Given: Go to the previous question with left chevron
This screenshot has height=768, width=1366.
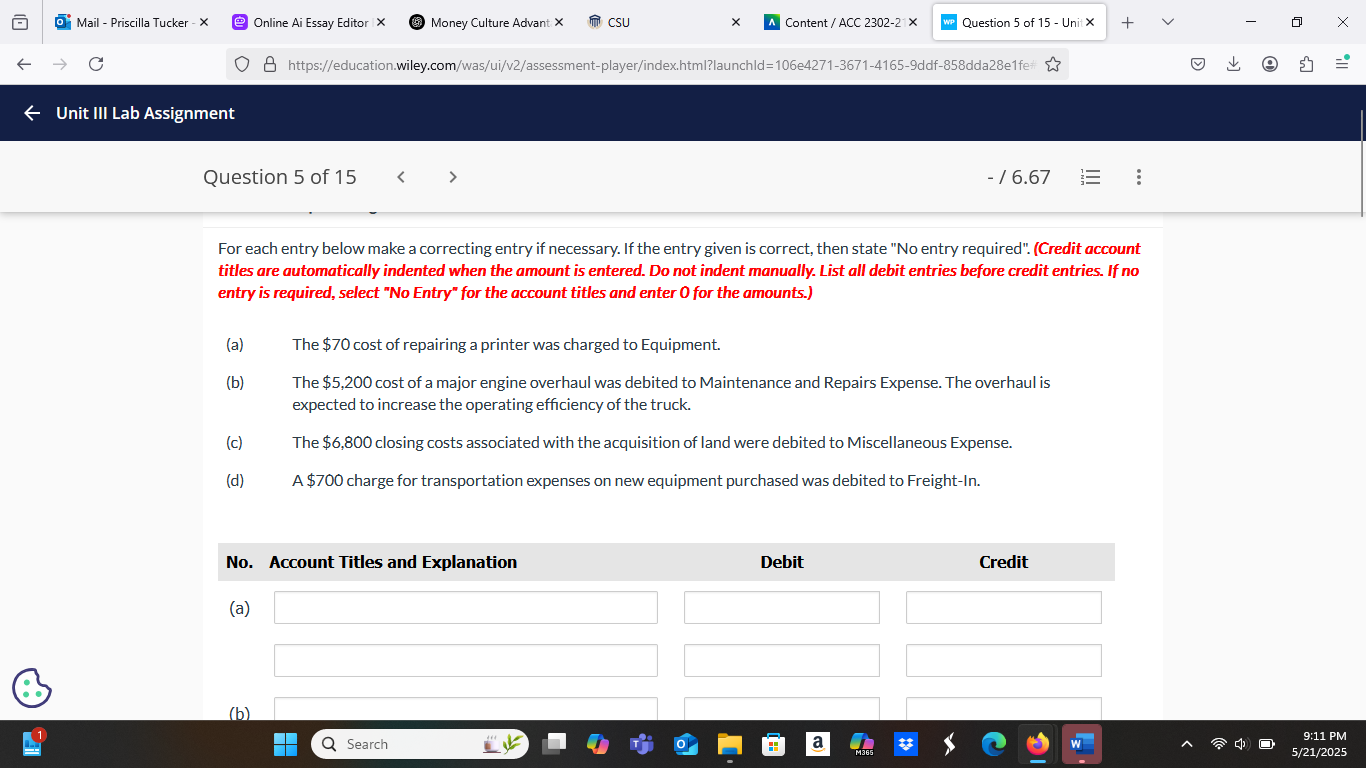Looking at the screenshot, I should click(x=400, y=176).
